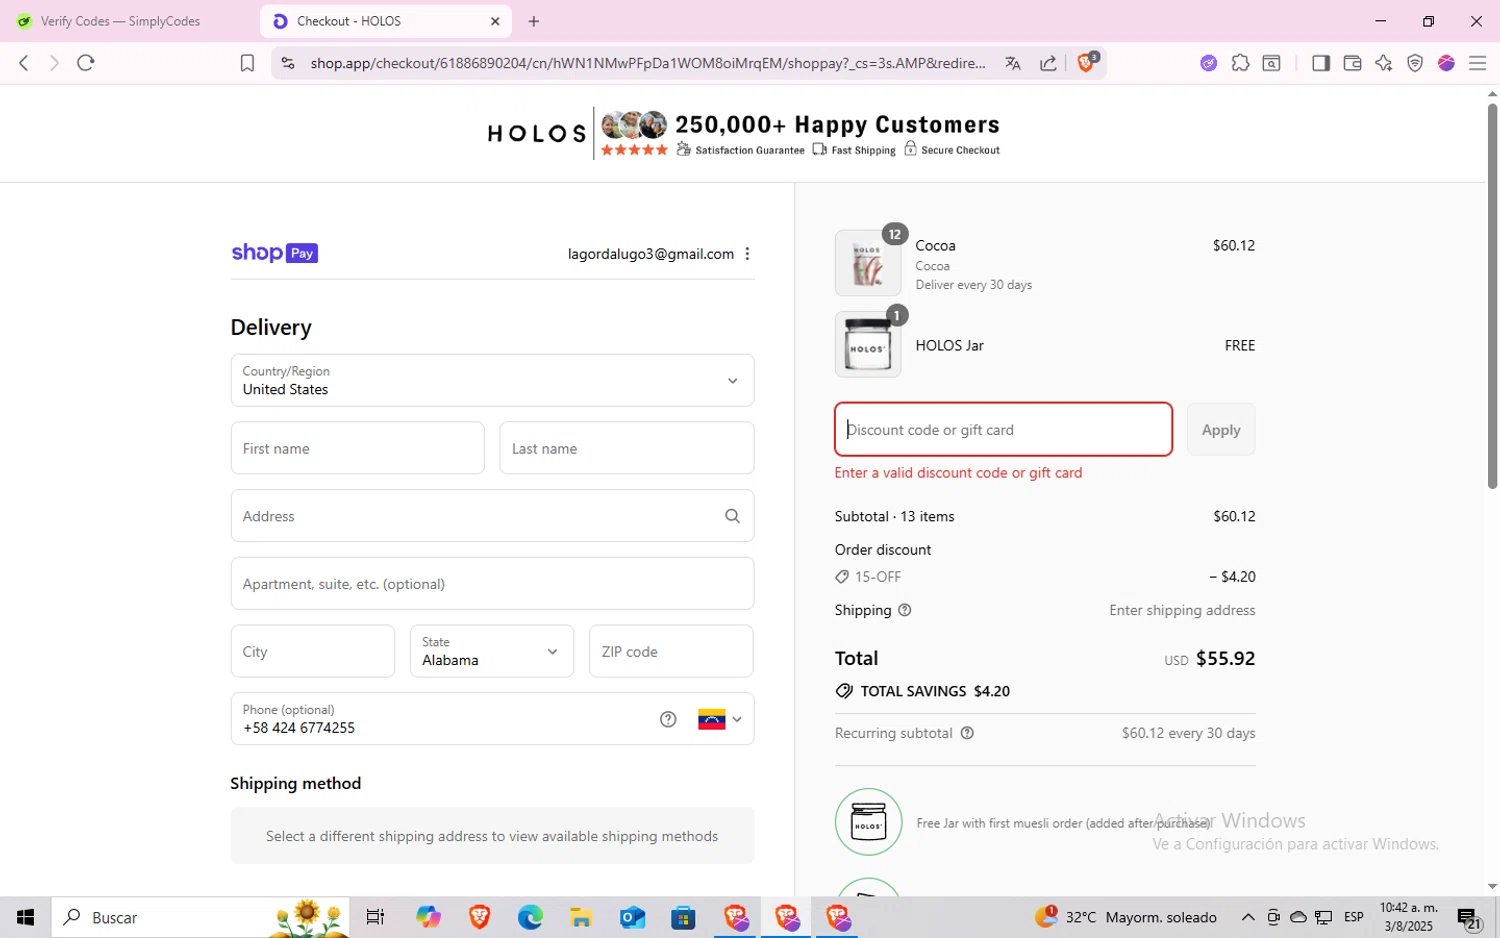The height and width of the screenshot is (938, 1500).
Task: Click recurring subtotal help icon
Action: click(x=967, y=733)
